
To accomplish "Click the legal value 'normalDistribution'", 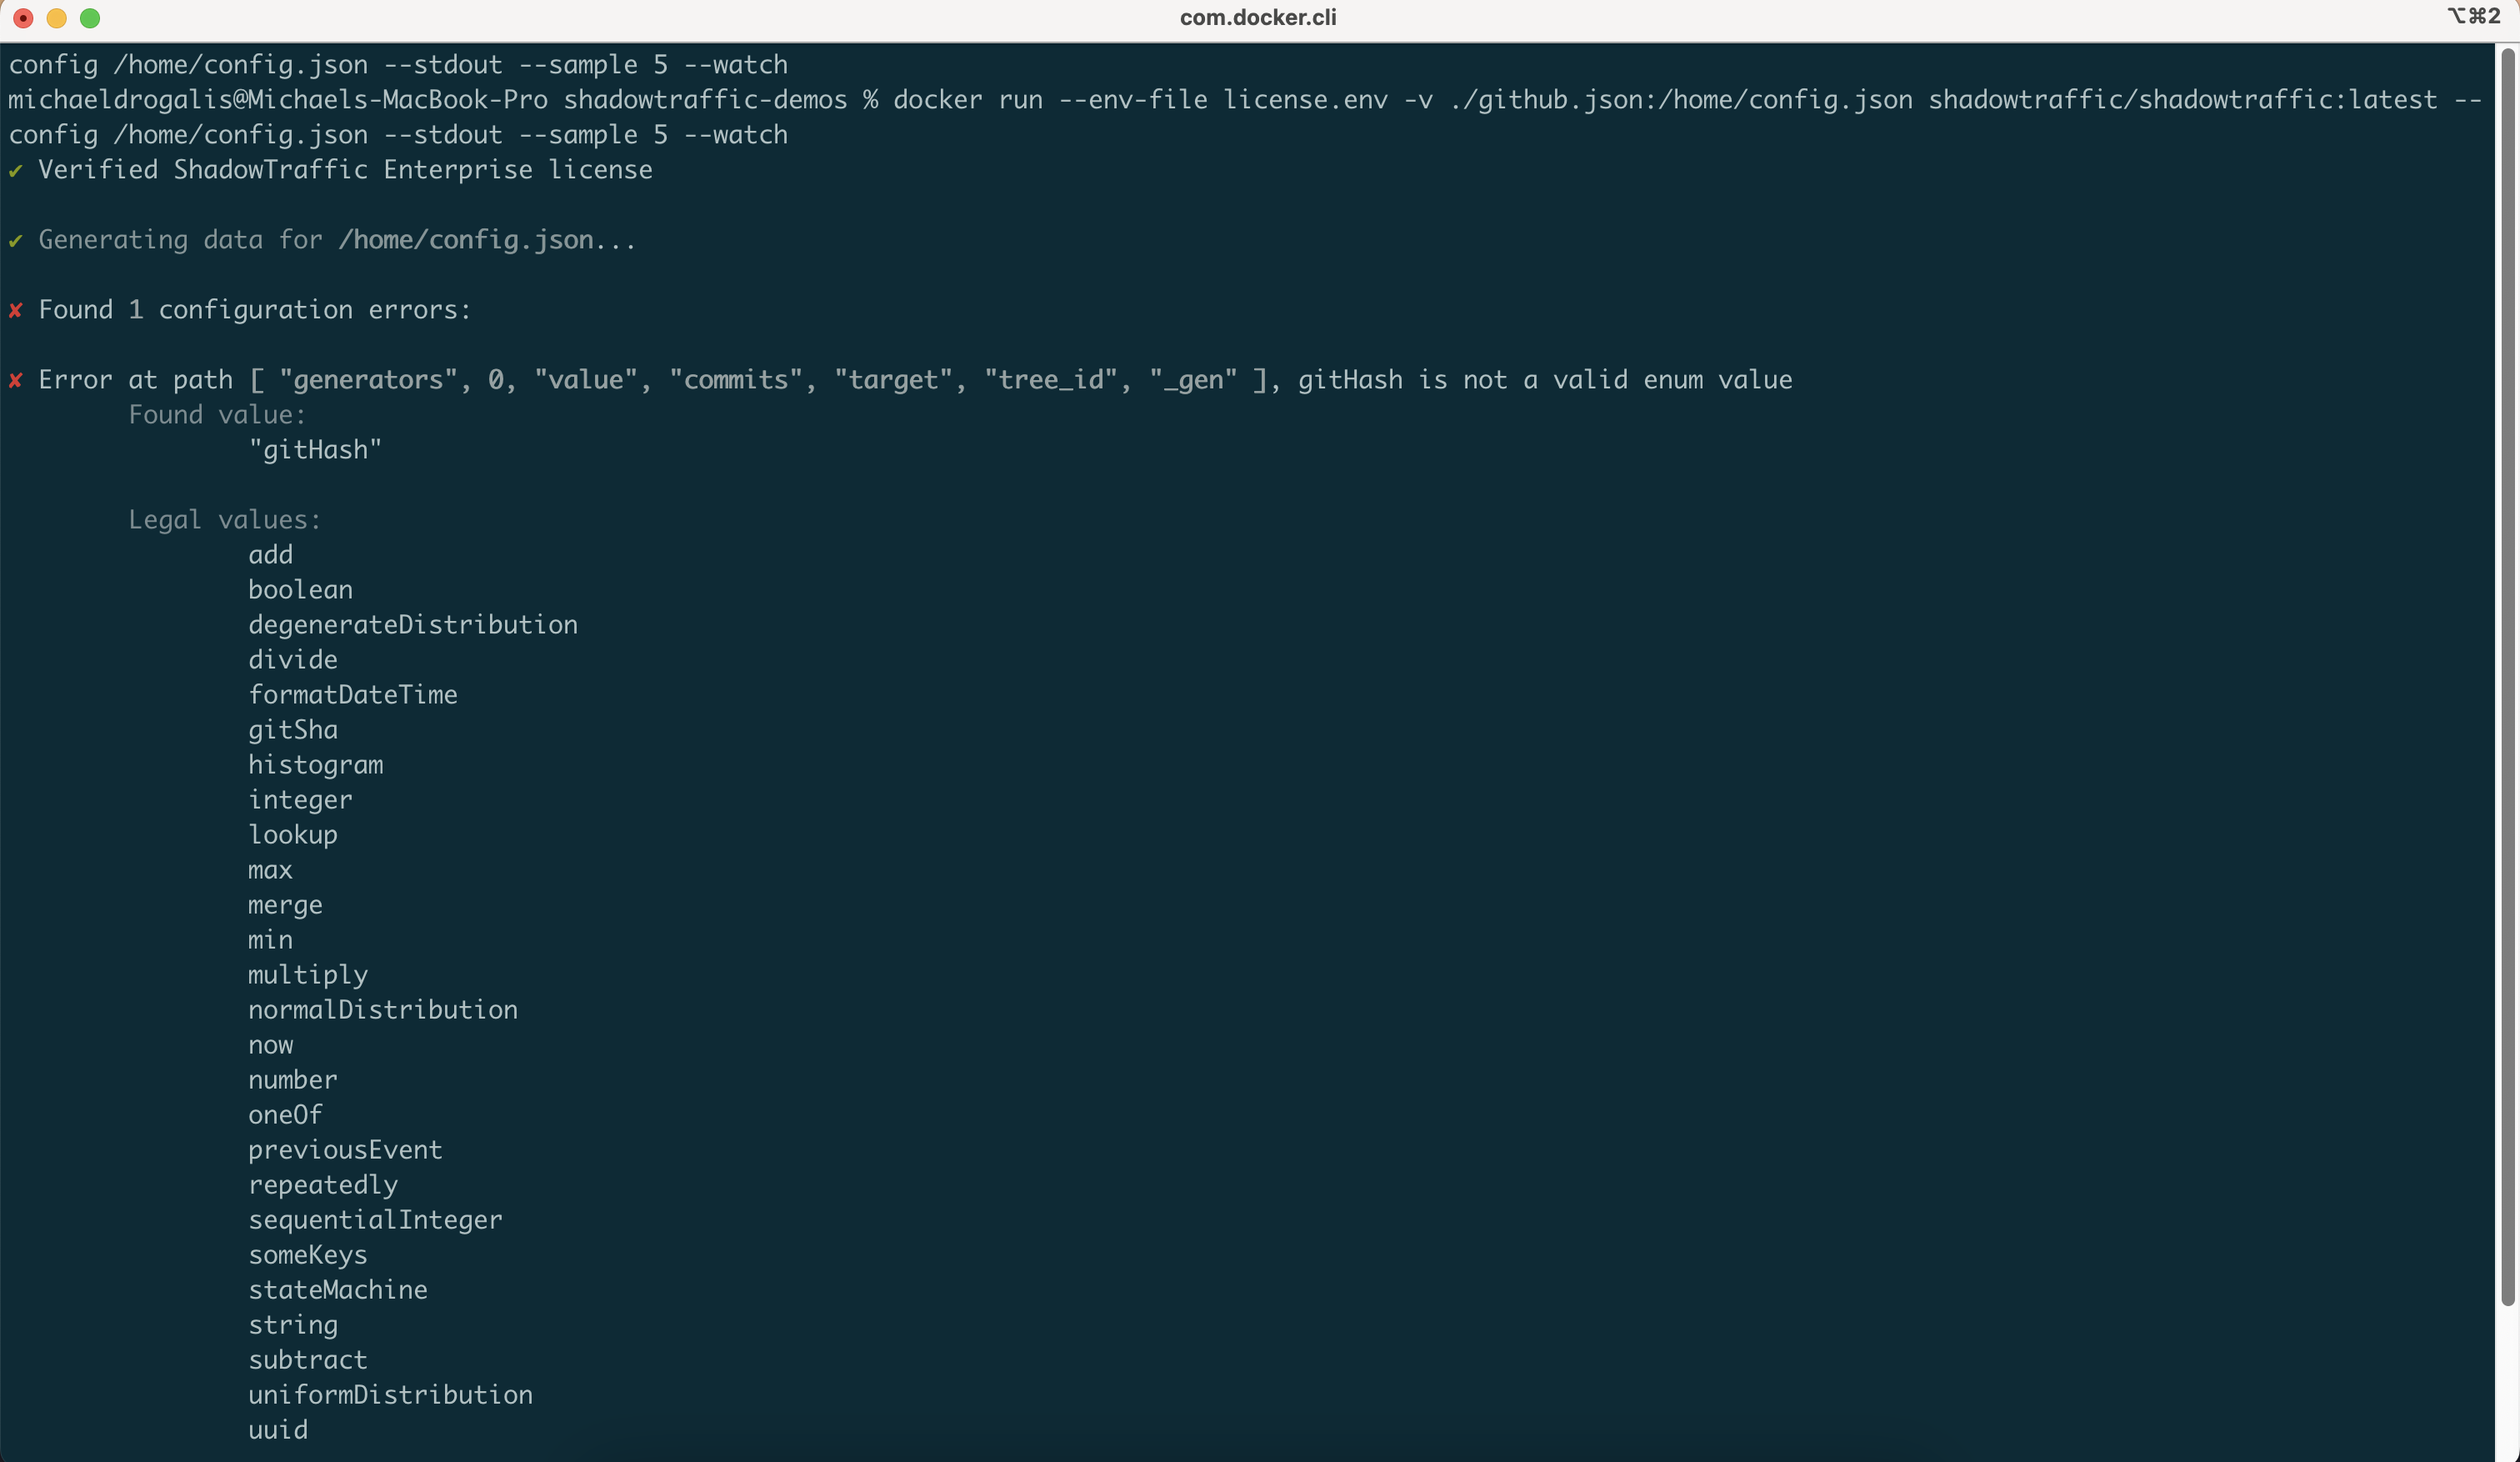I will point(383,1010).
